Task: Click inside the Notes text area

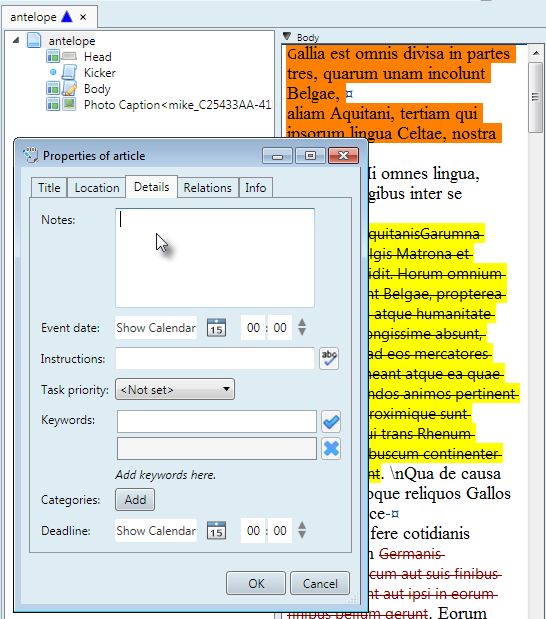Action: point(215,258)
